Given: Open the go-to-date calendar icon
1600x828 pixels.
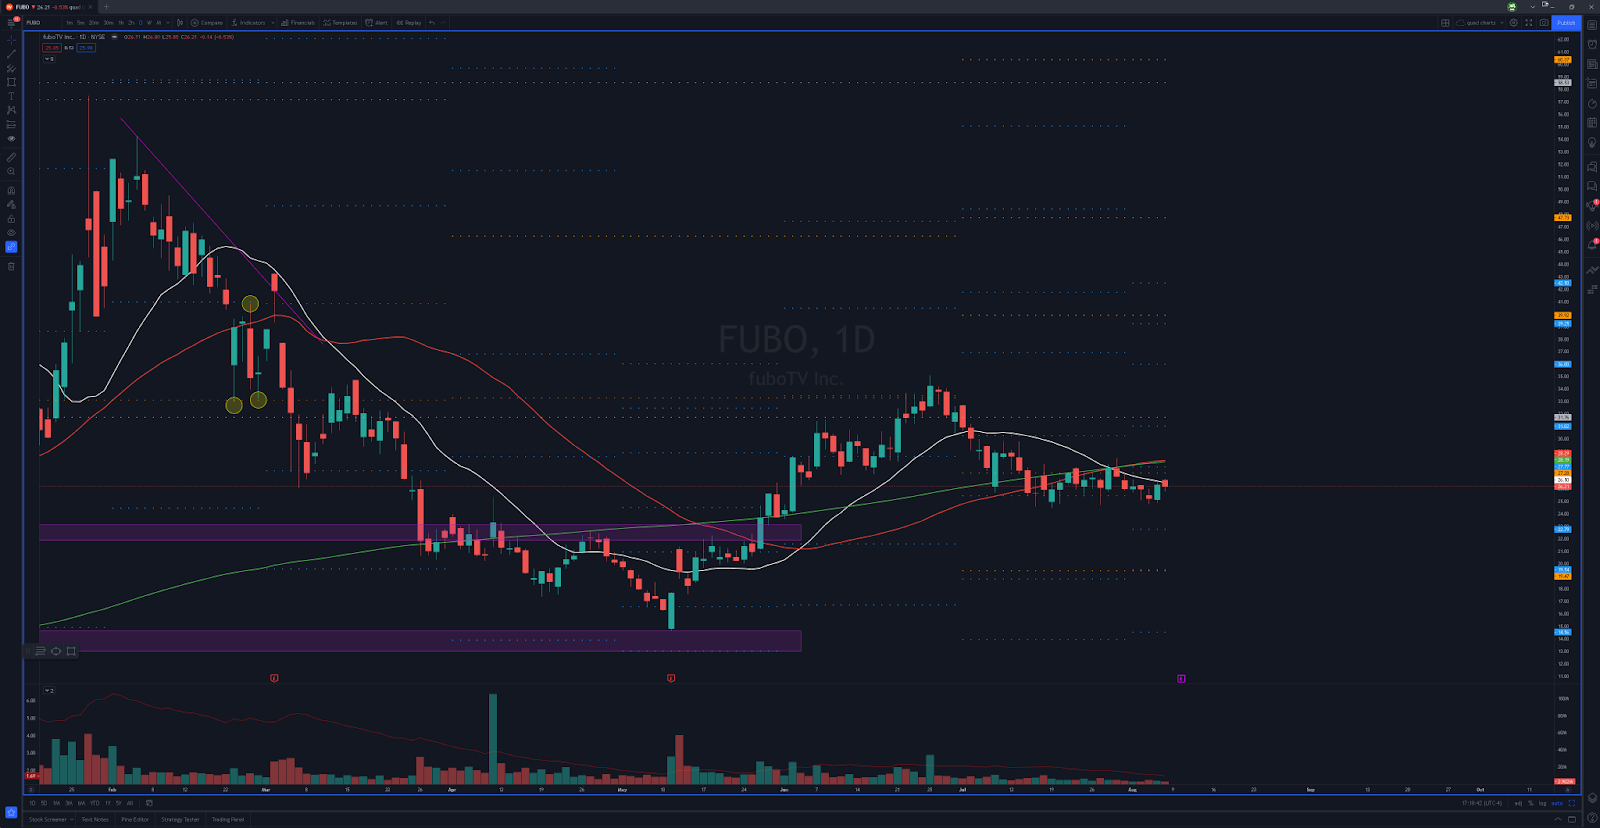Looking at the screenshot, I should pos(149,803).
